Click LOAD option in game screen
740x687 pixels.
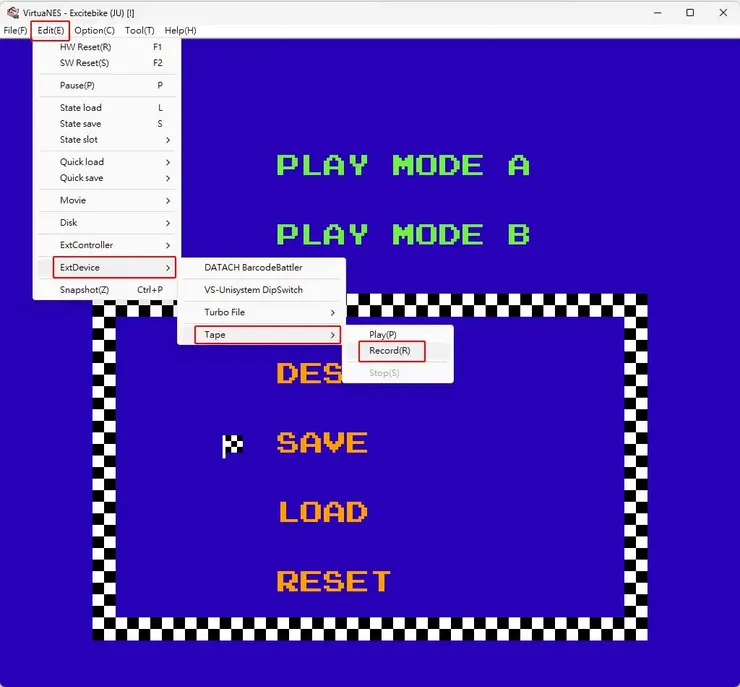(323, 512)
